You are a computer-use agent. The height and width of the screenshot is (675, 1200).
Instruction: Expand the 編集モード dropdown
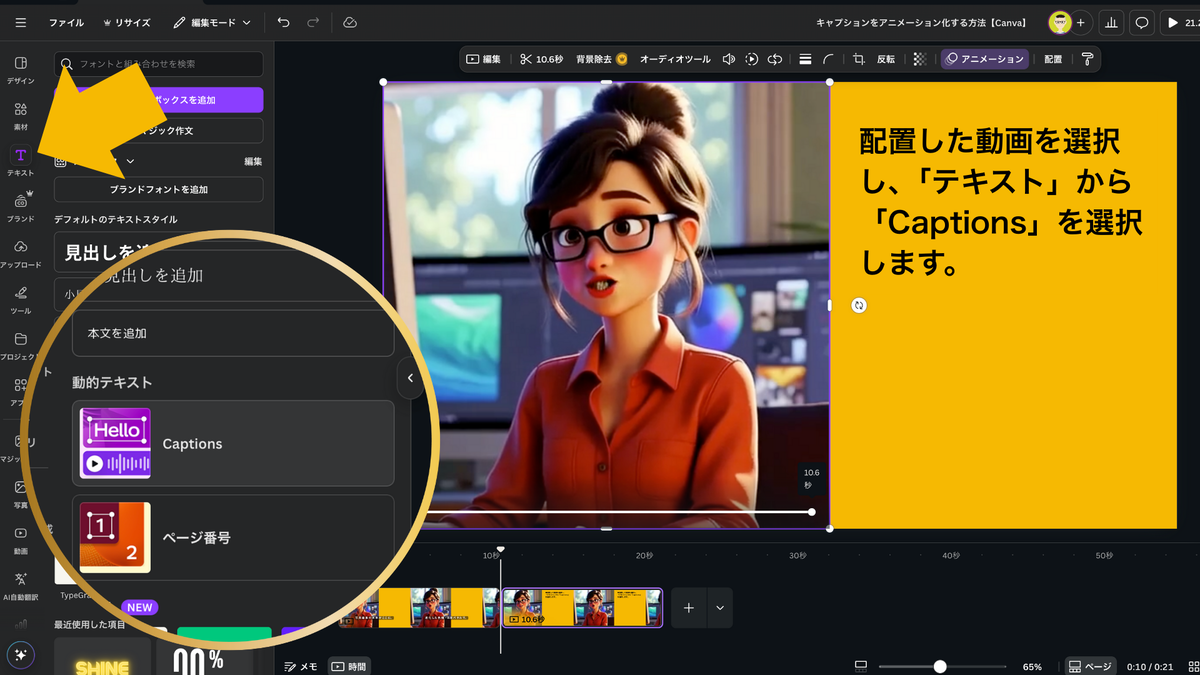tap(211, 22)
